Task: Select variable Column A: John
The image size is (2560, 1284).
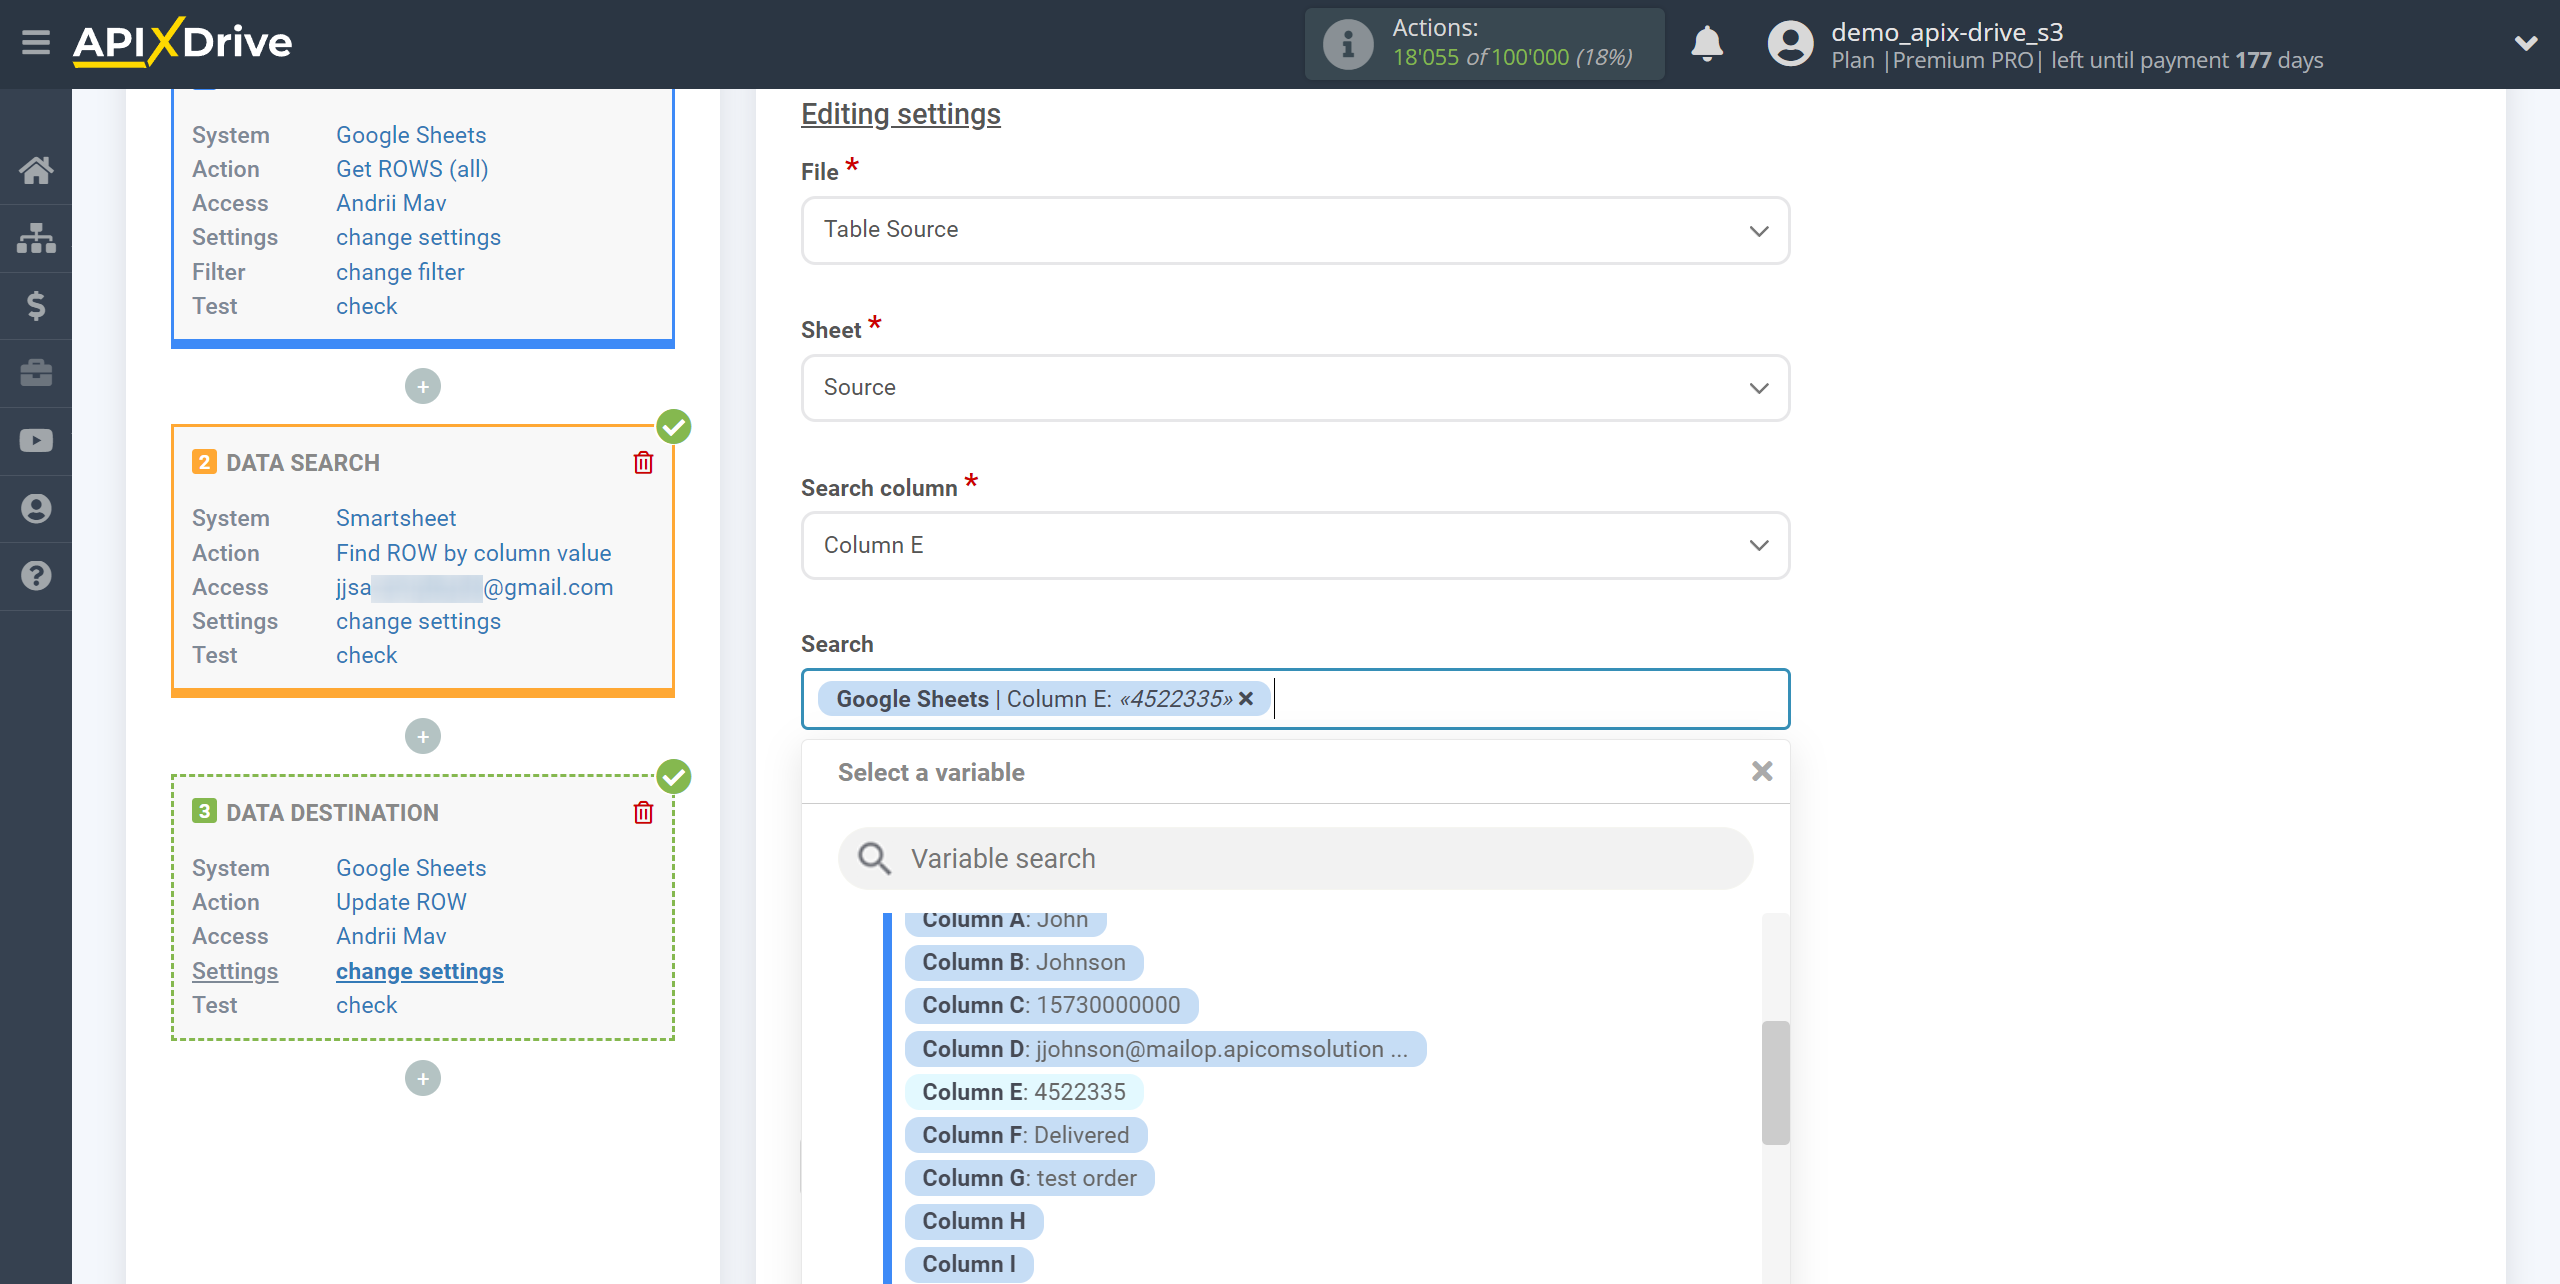Action: tap(1005, 921)
